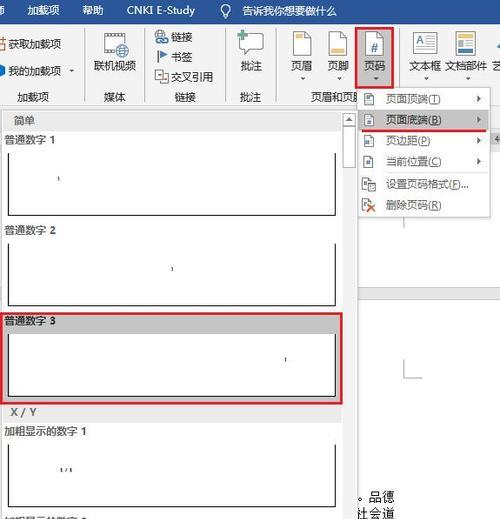
Task: Expand the 页眉 dropdown arrow
Action: point(303,79)
